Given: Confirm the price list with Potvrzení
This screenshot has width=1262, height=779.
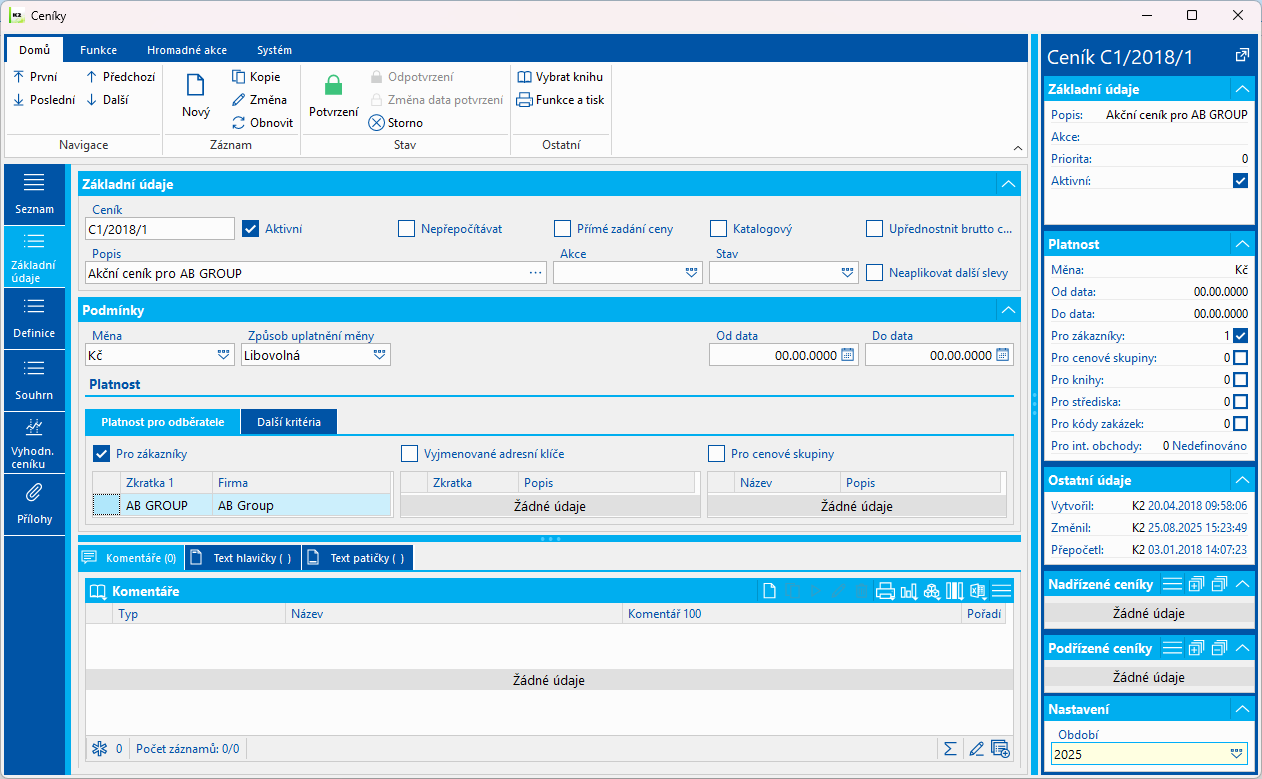Looking at the screenshot, I should tap(333, 98).
